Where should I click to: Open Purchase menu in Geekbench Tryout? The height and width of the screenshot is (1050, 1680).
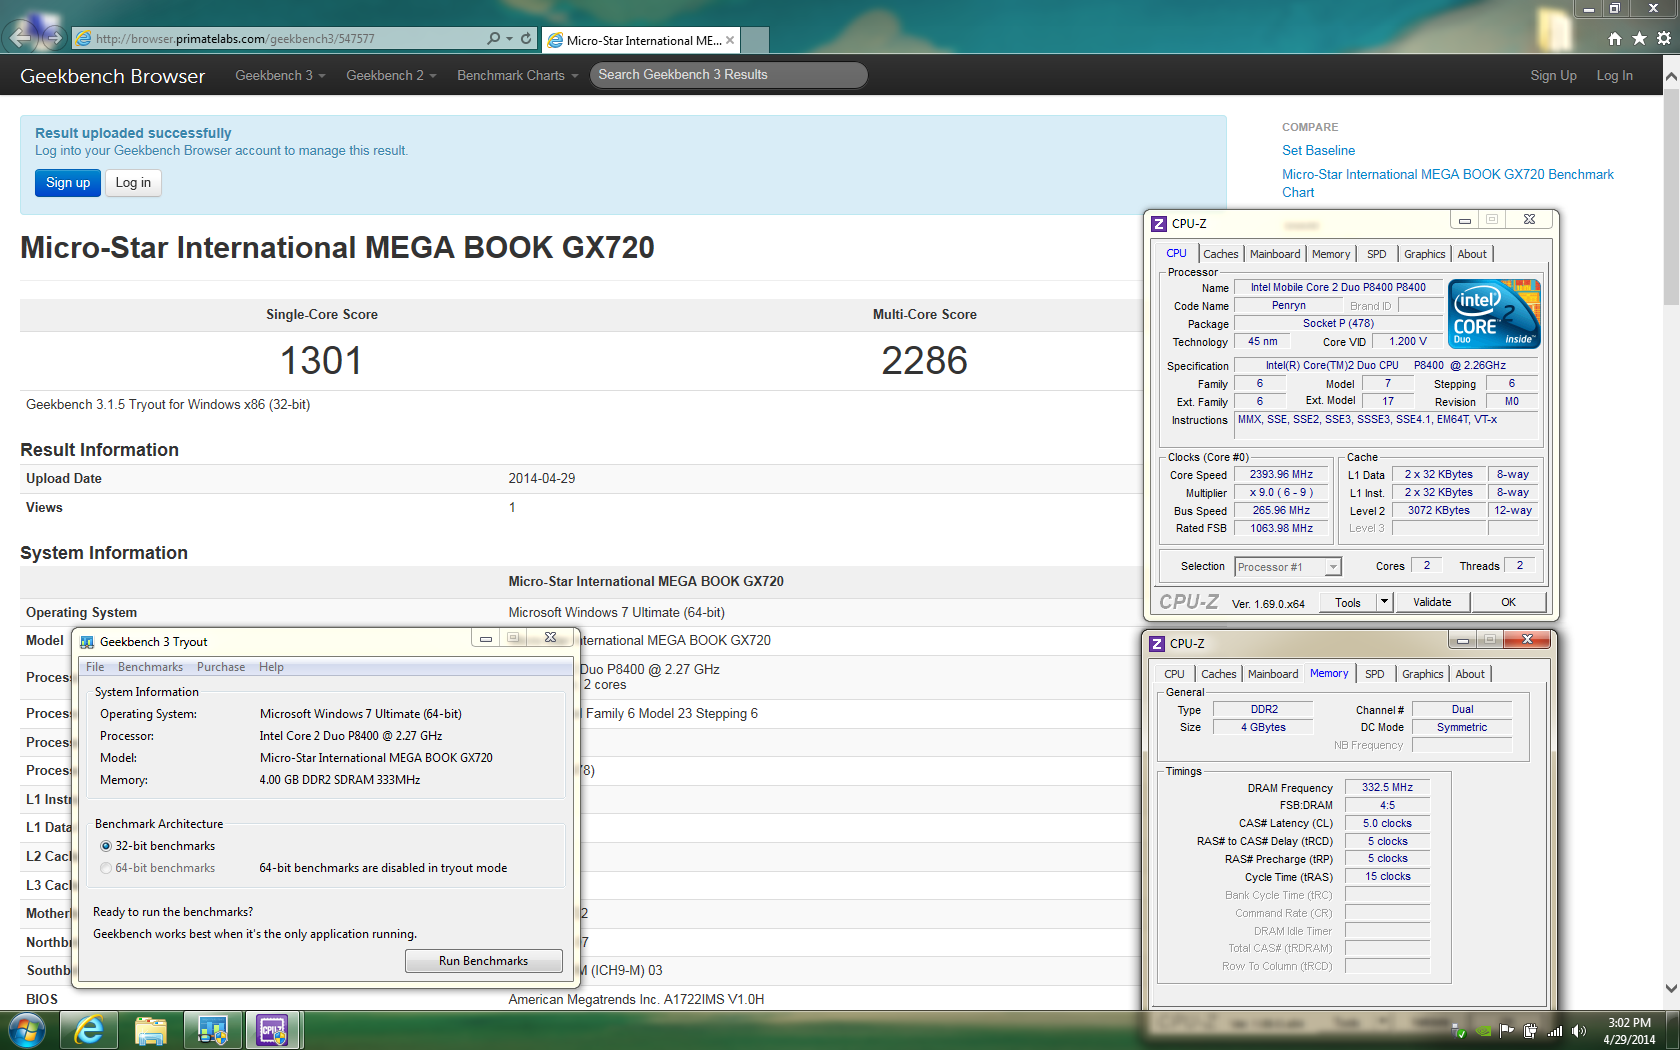[221, 667]
